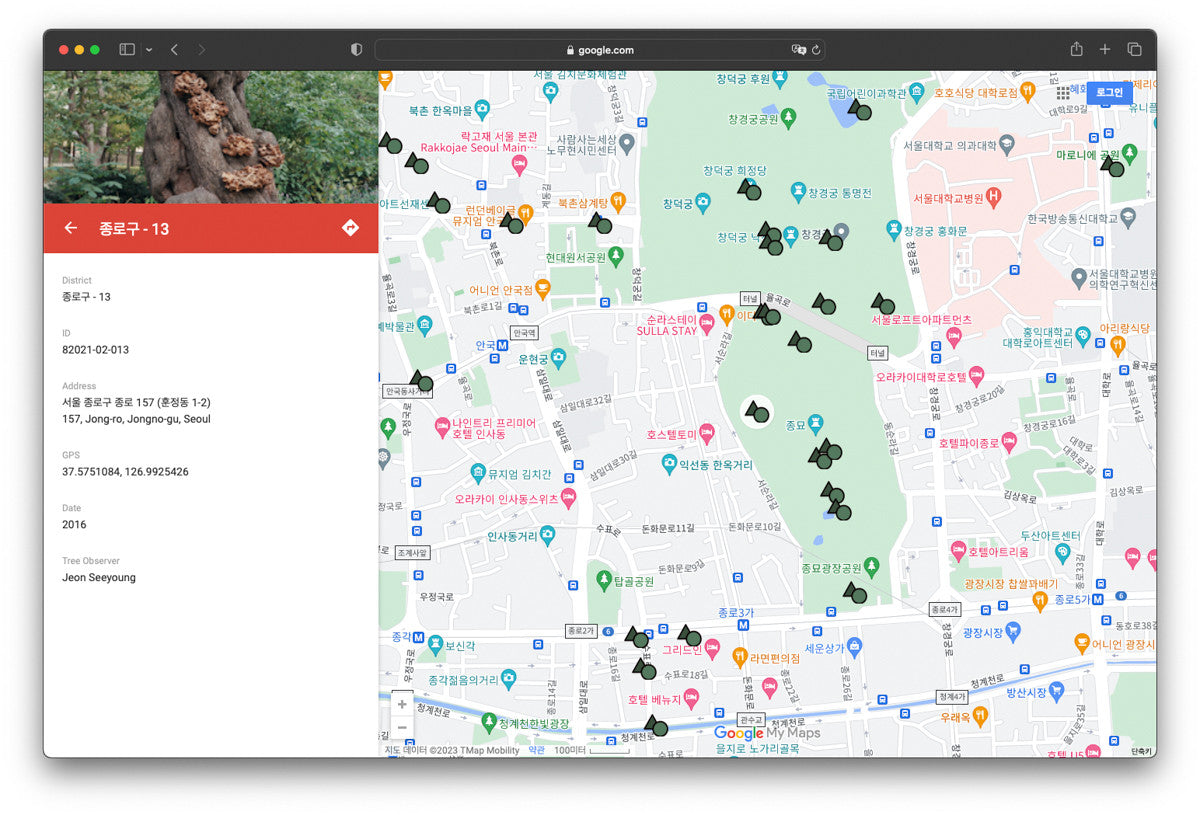Click the privacy shield icon
1200x815 pixels.
coord(356,49)
